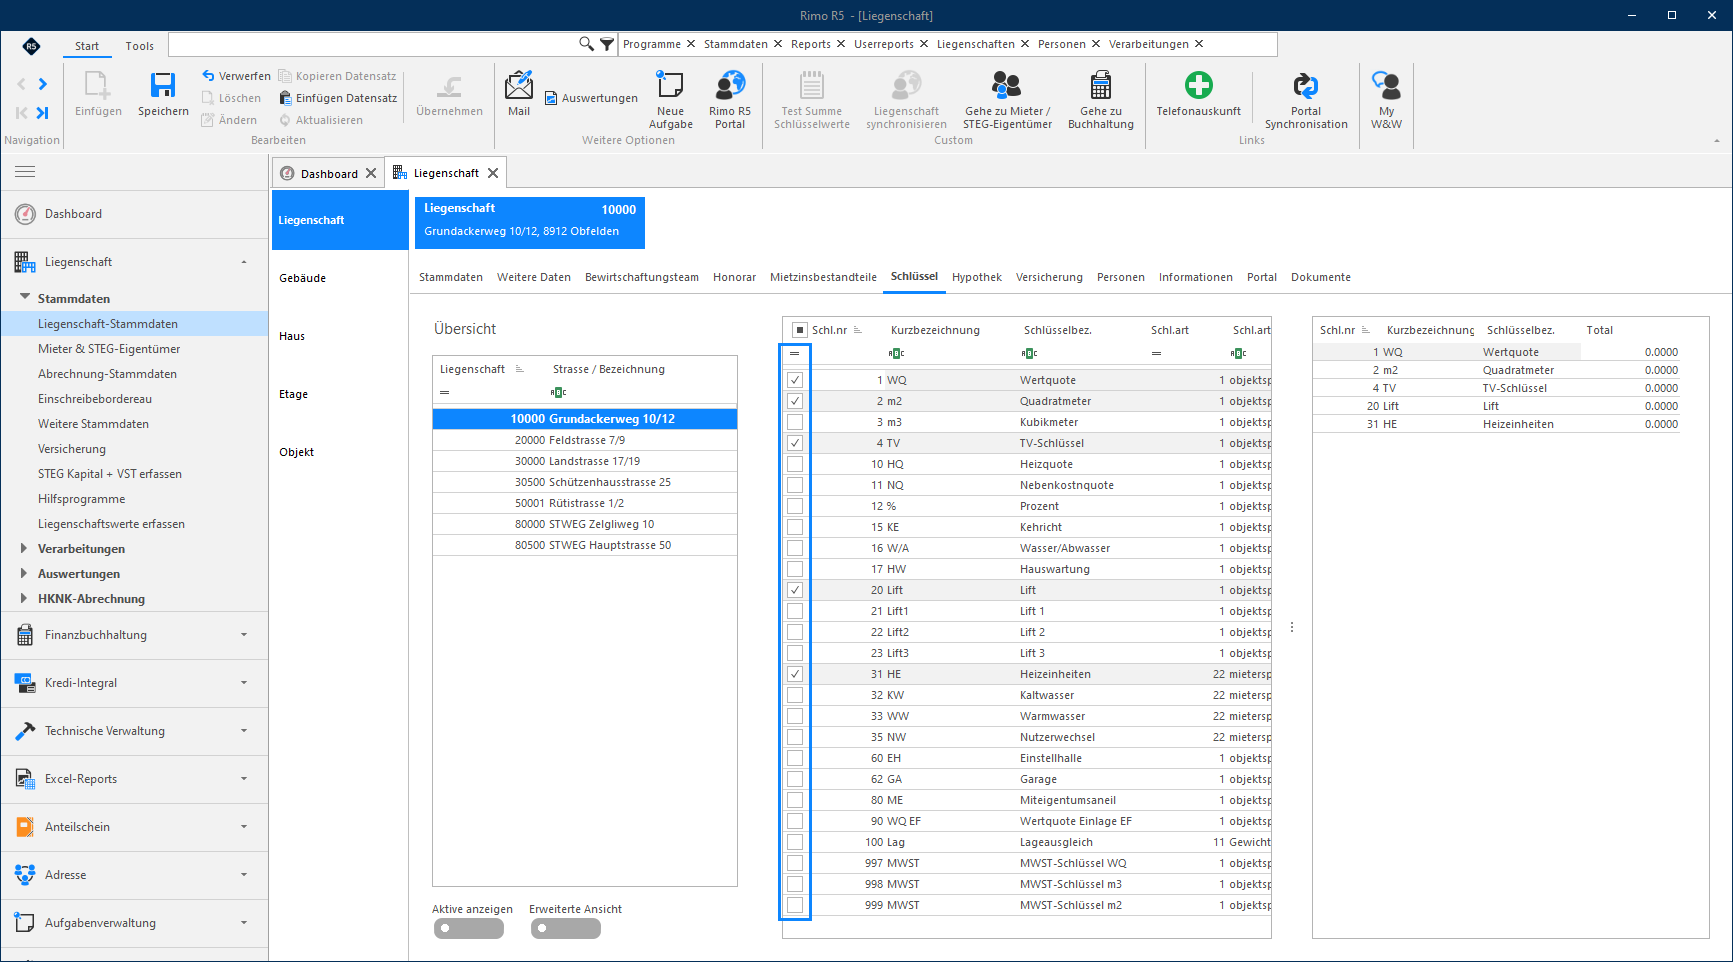Uncheck the WQ Wertquote checkbox
Viewport: 1733px width, 962px height.
[795, 380]
